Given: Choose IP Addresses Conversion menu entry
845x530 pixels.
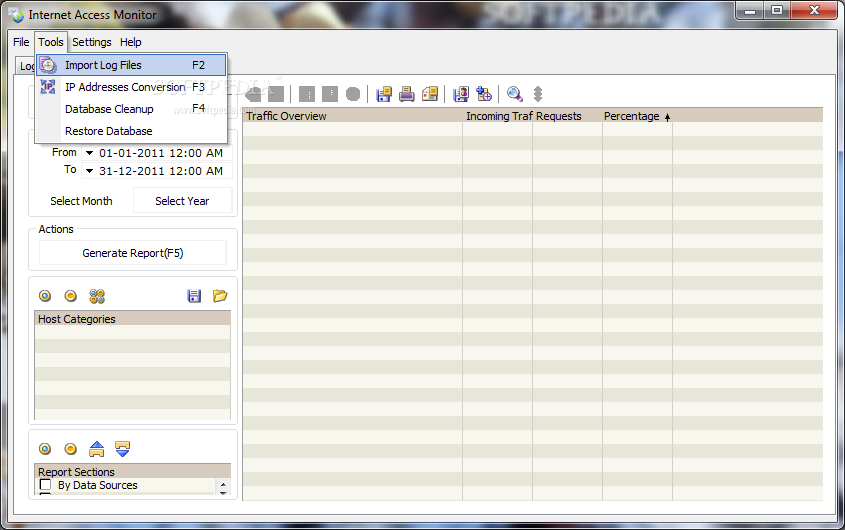Looking at the screenshot, I should click(x=131, y=87).
